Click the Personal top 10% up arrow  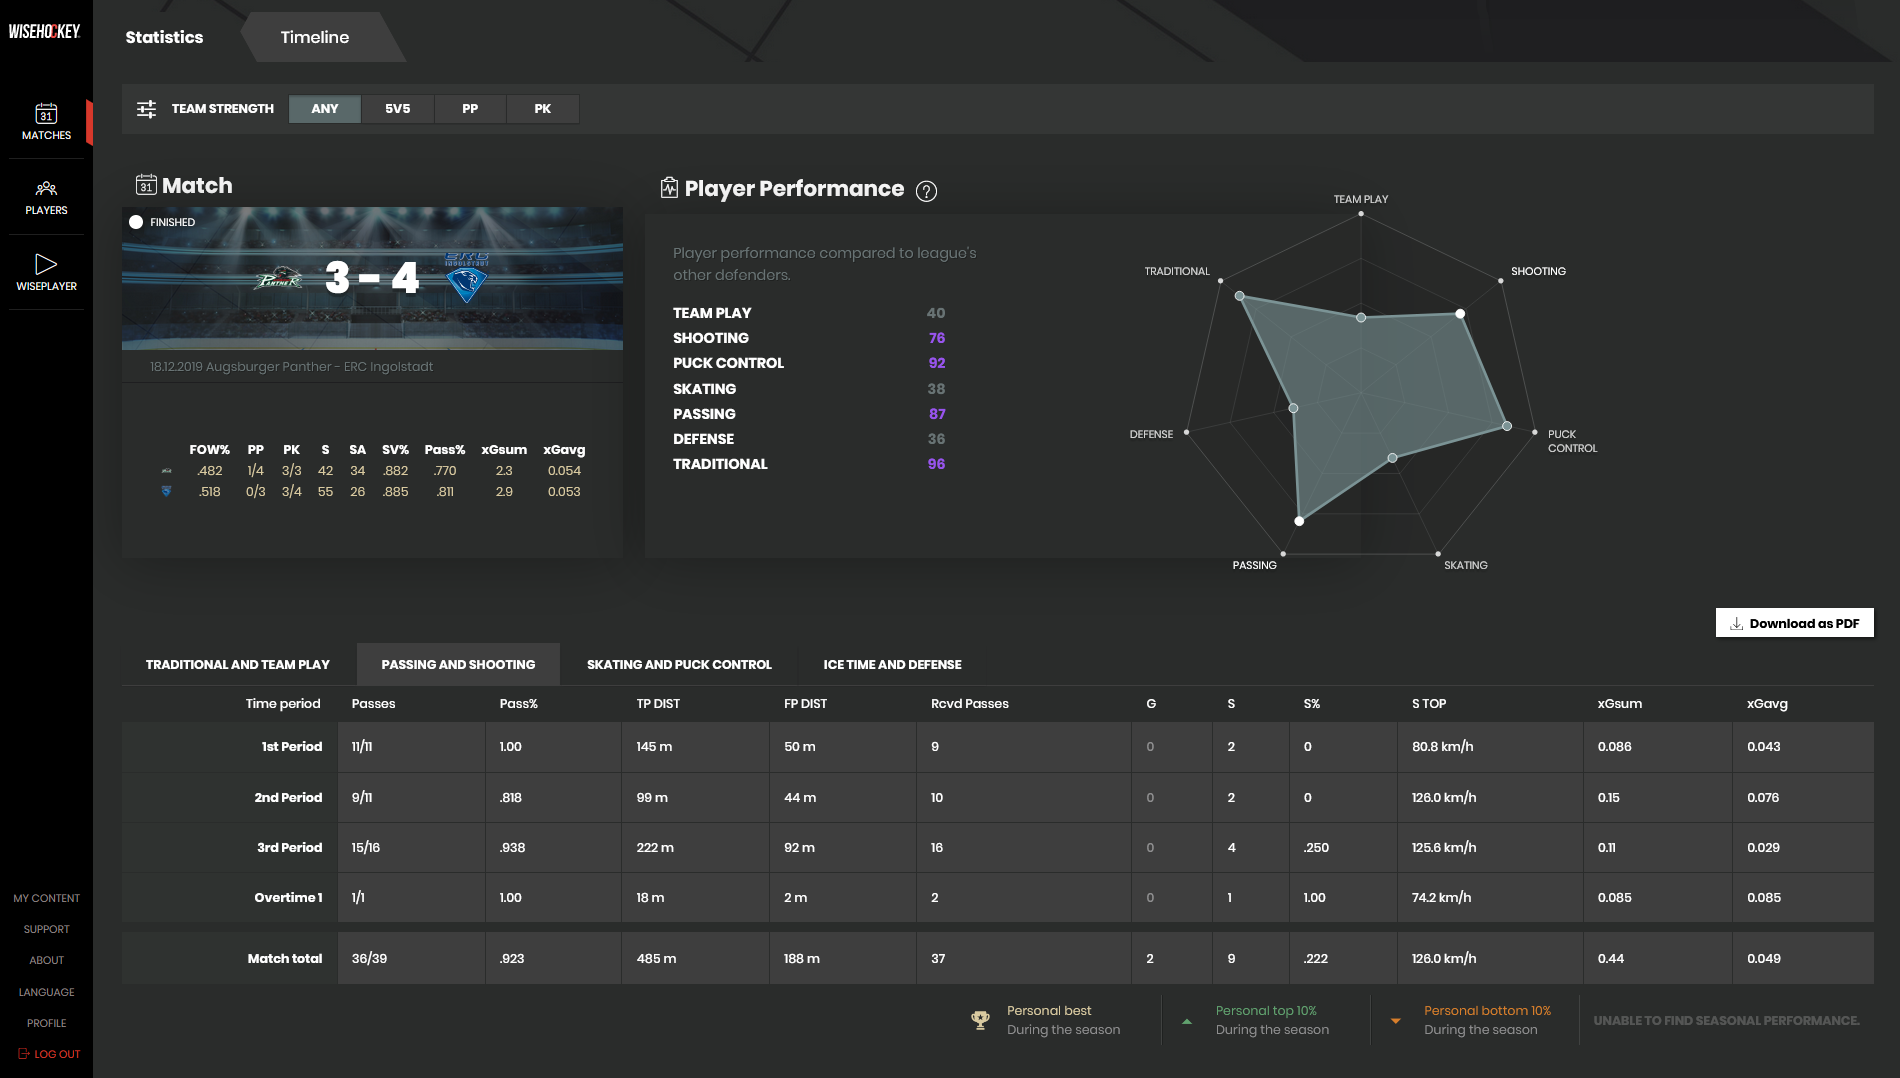point(1187,1021)
